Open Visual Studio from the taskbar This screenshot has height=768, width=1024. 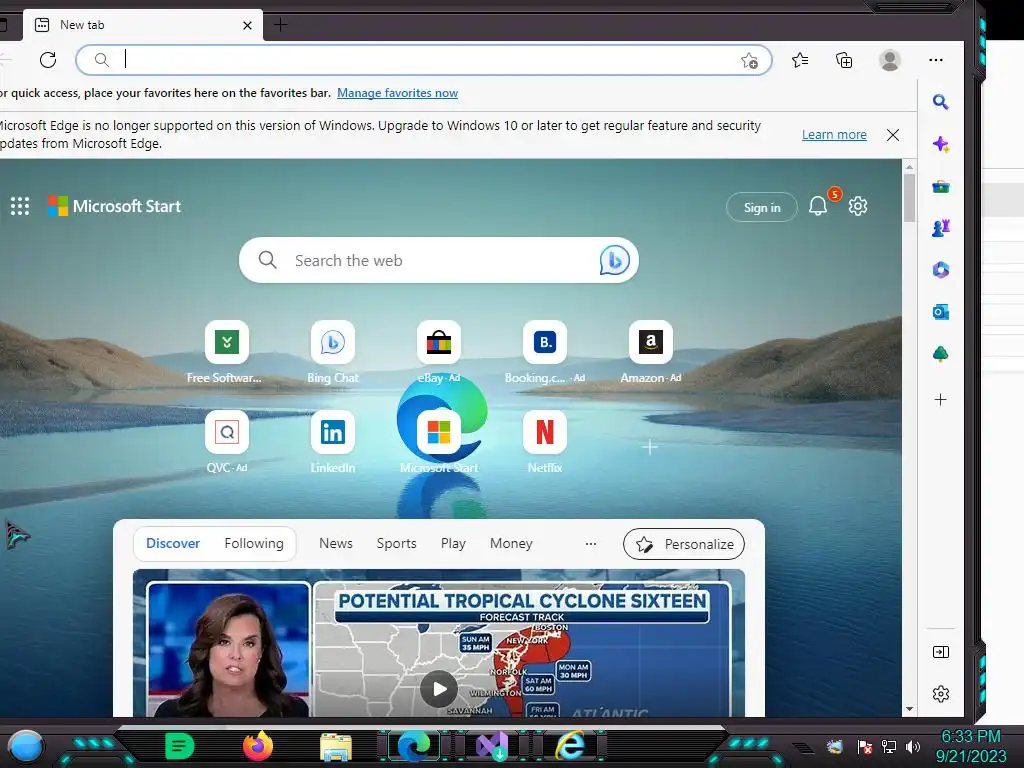coord(492,746)
